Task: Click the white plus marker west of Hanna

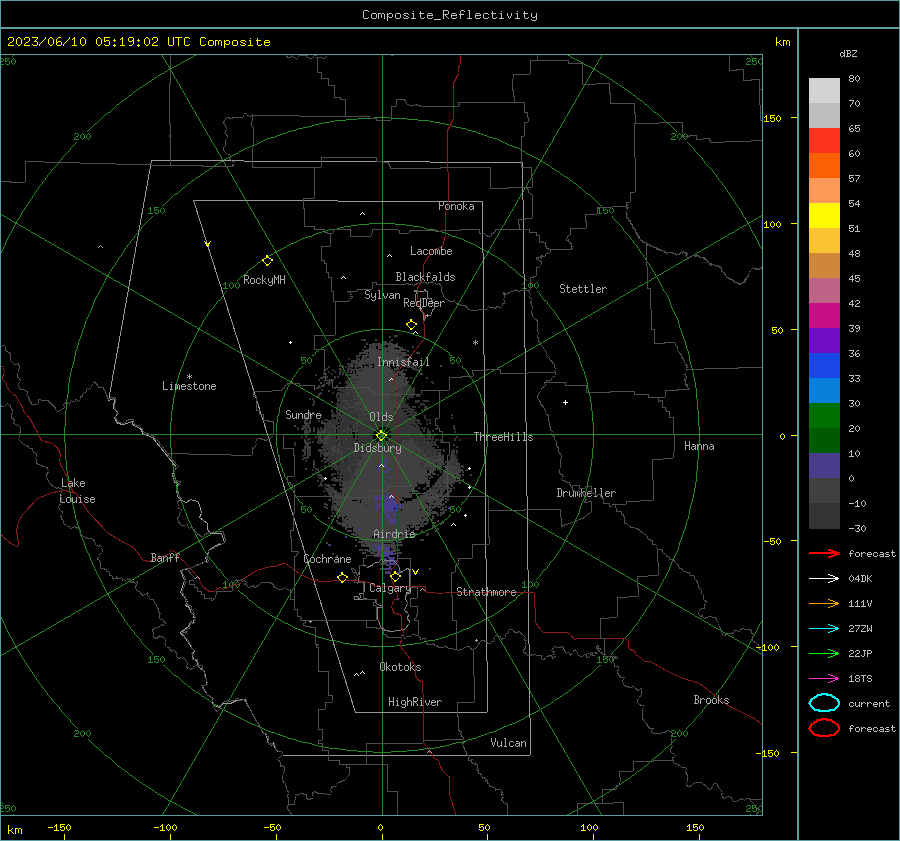Action: pos(565,402)
